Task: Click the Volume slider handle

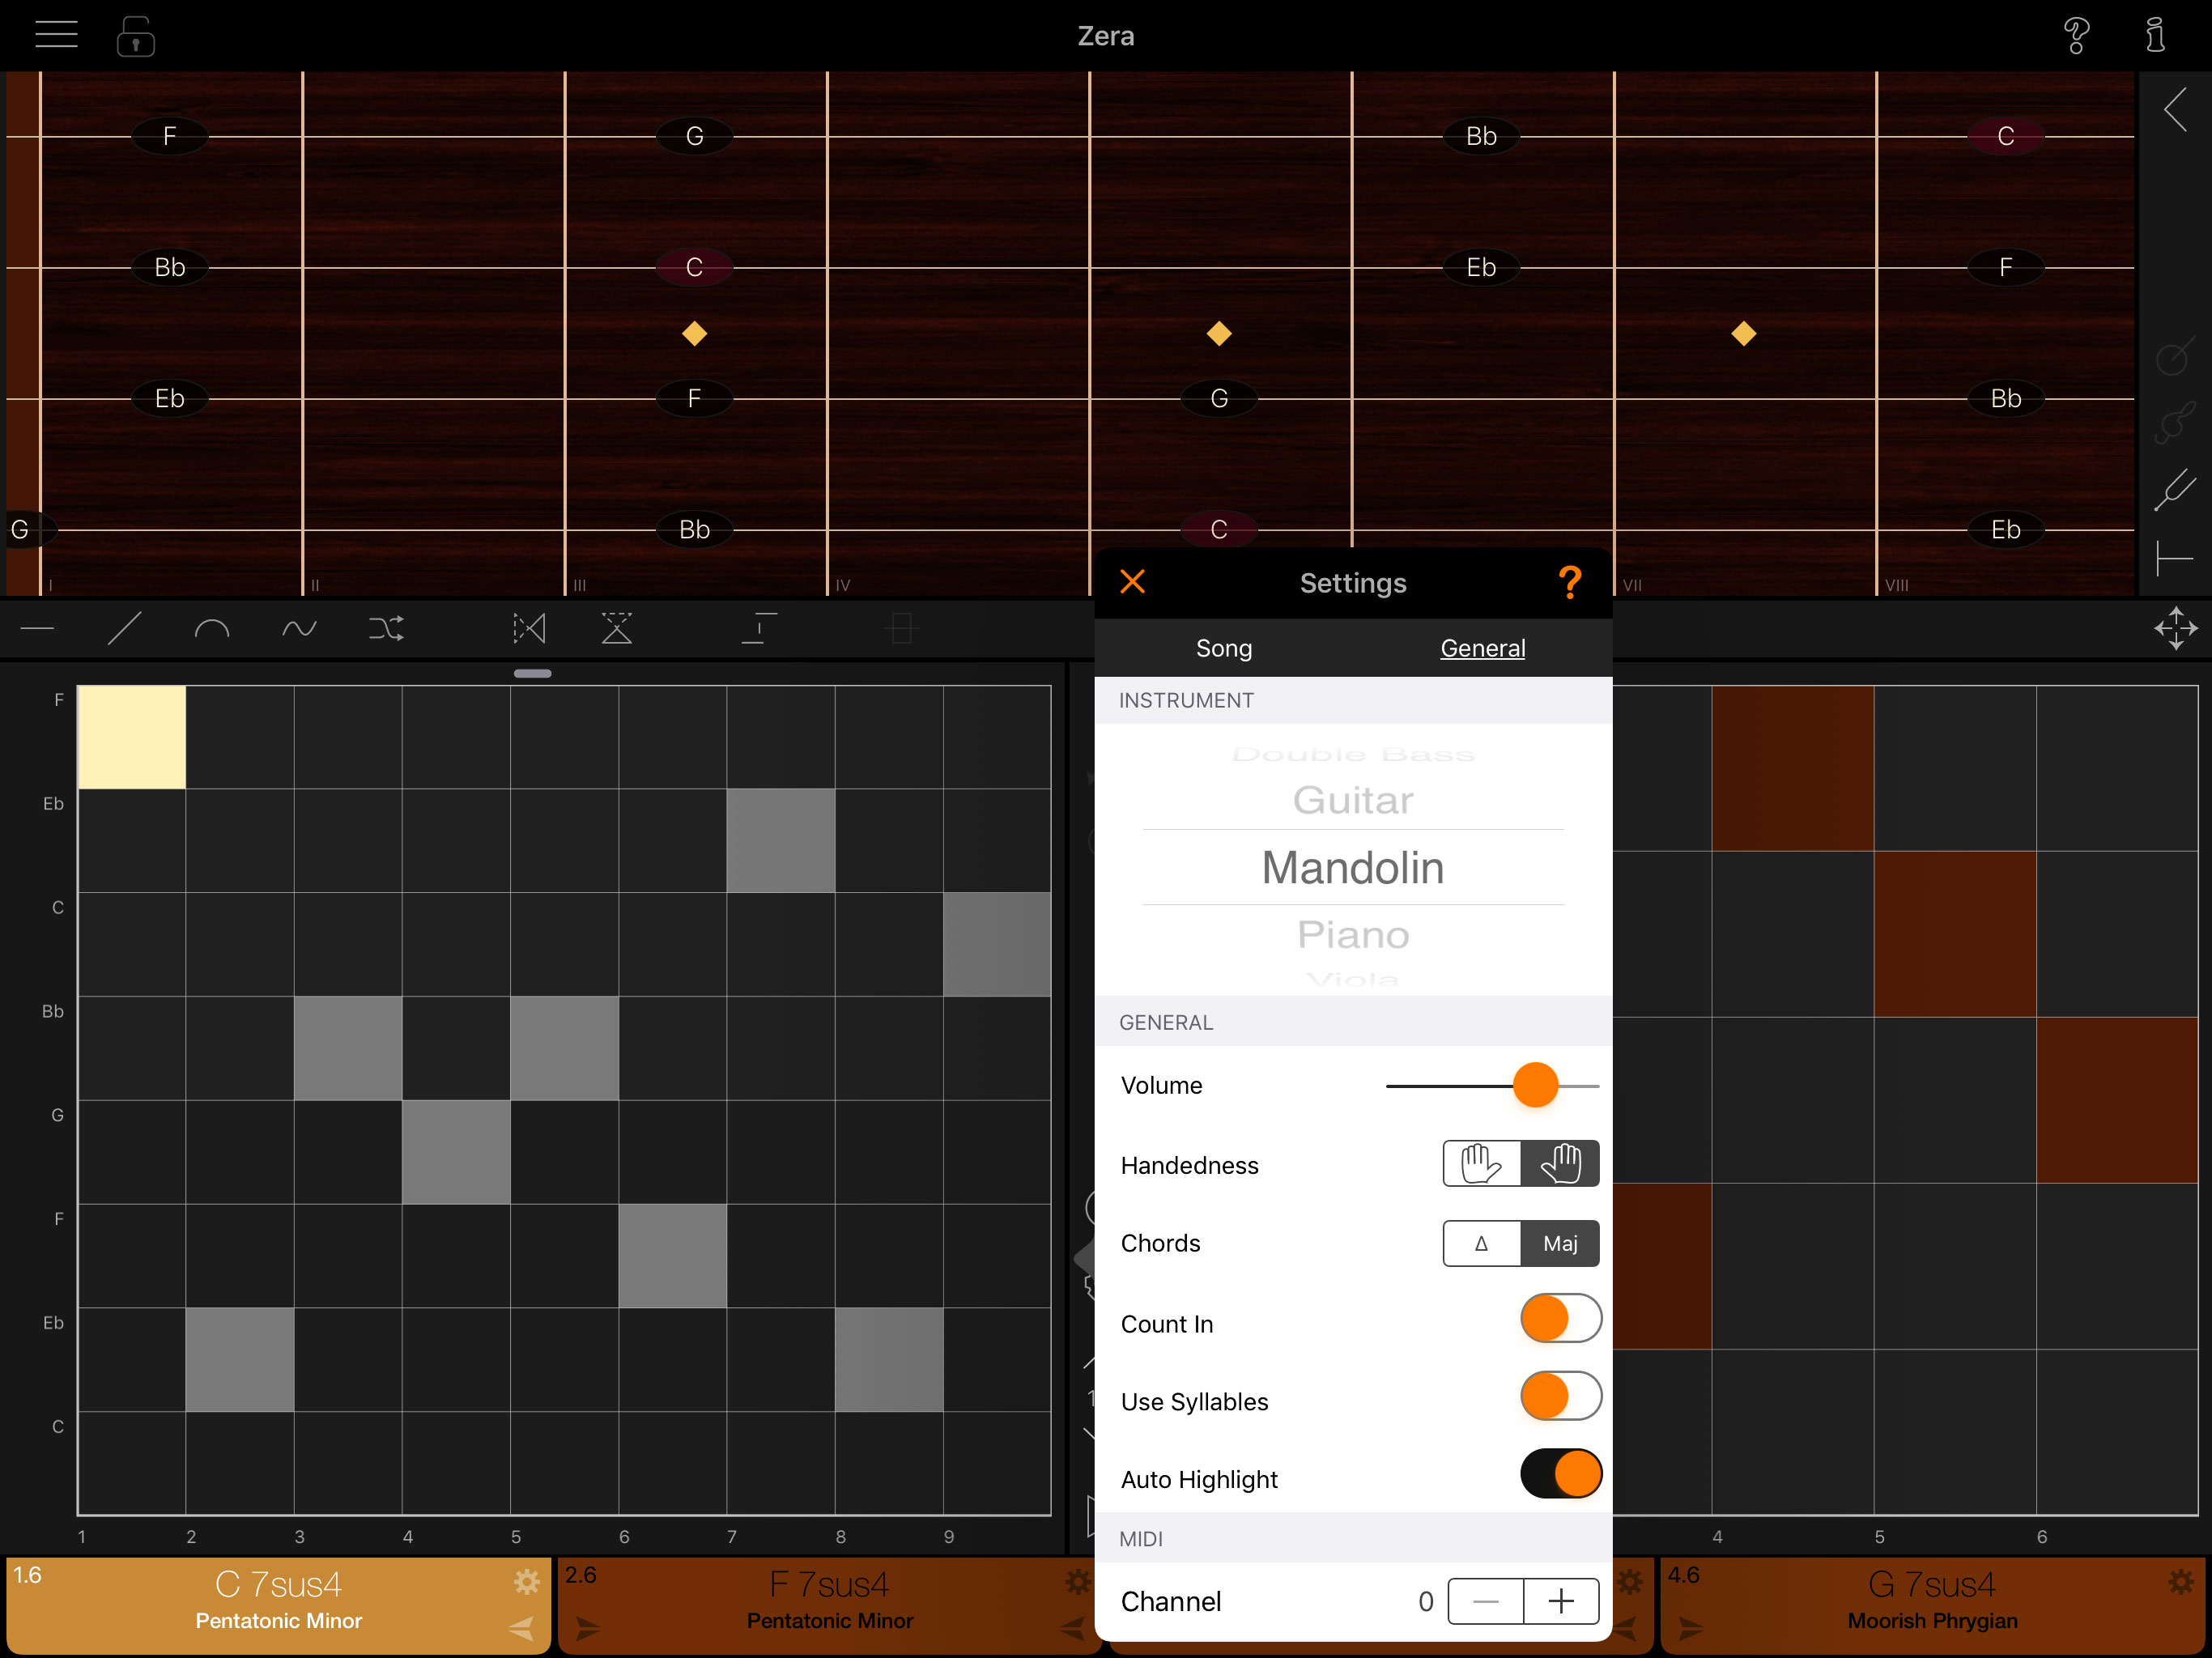Action: tap(1534, 1085)
